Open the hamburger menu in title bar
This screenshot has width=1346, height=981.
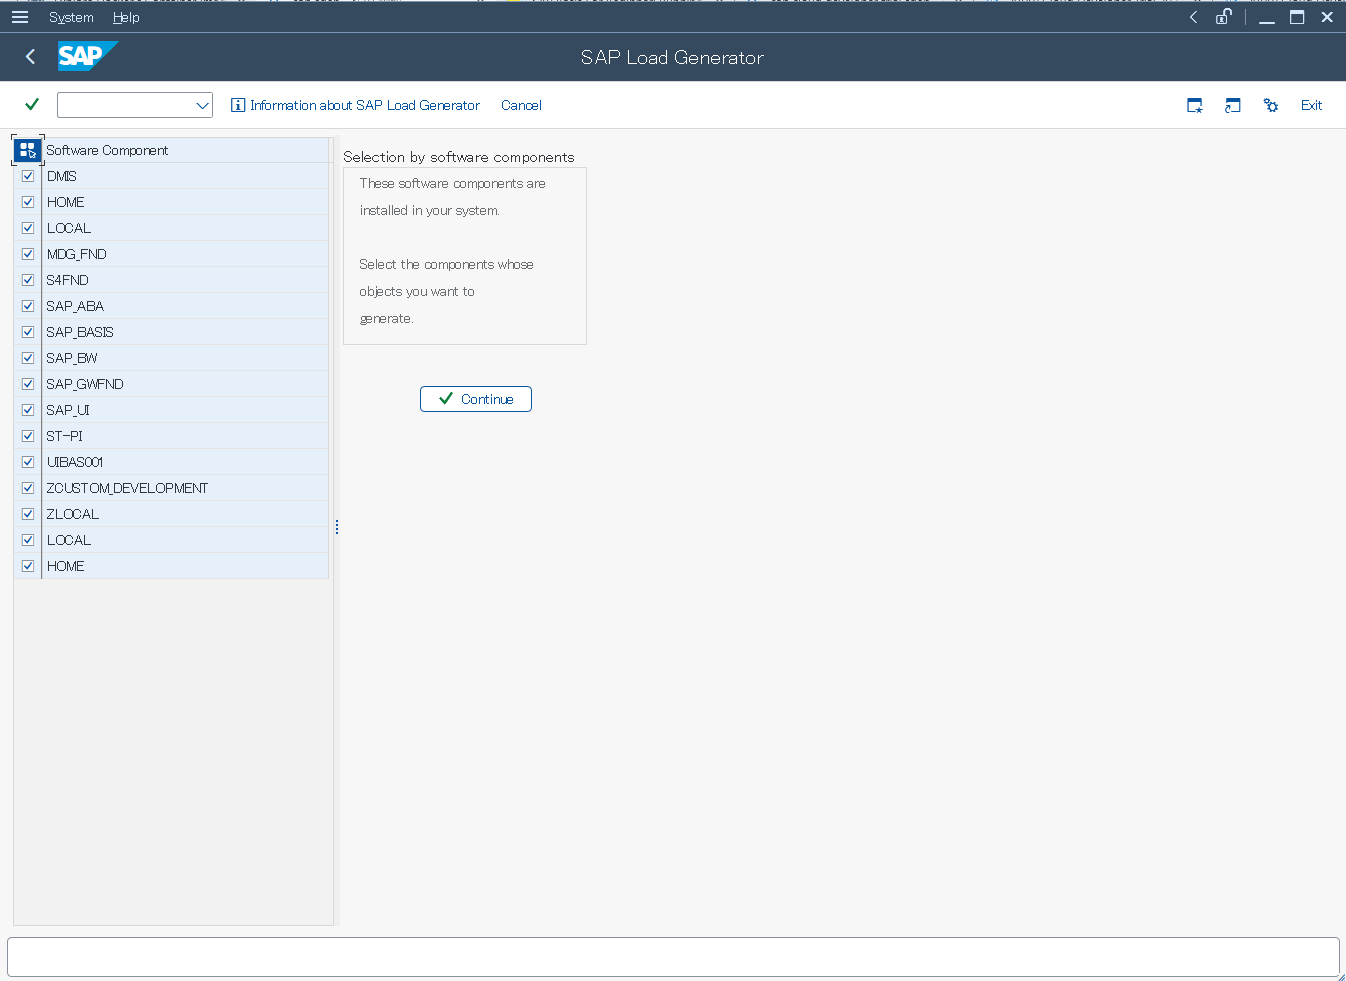tap(20, 17)
